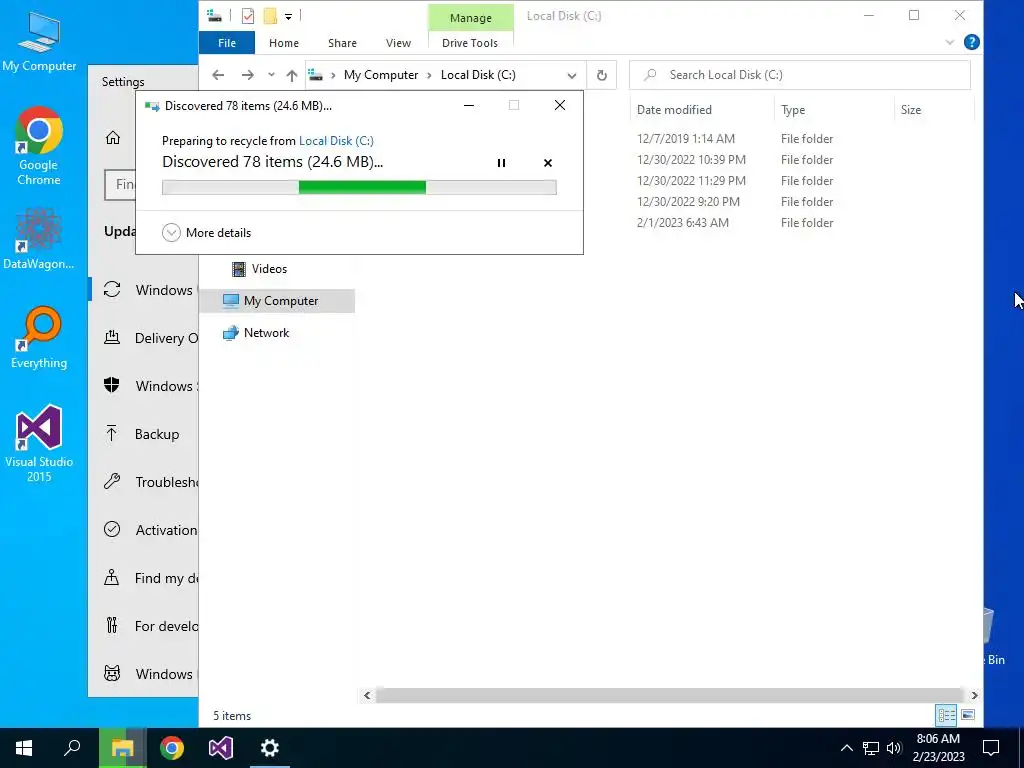Pause the recycle operation
1024x768 pixels.
pos(501,163)
